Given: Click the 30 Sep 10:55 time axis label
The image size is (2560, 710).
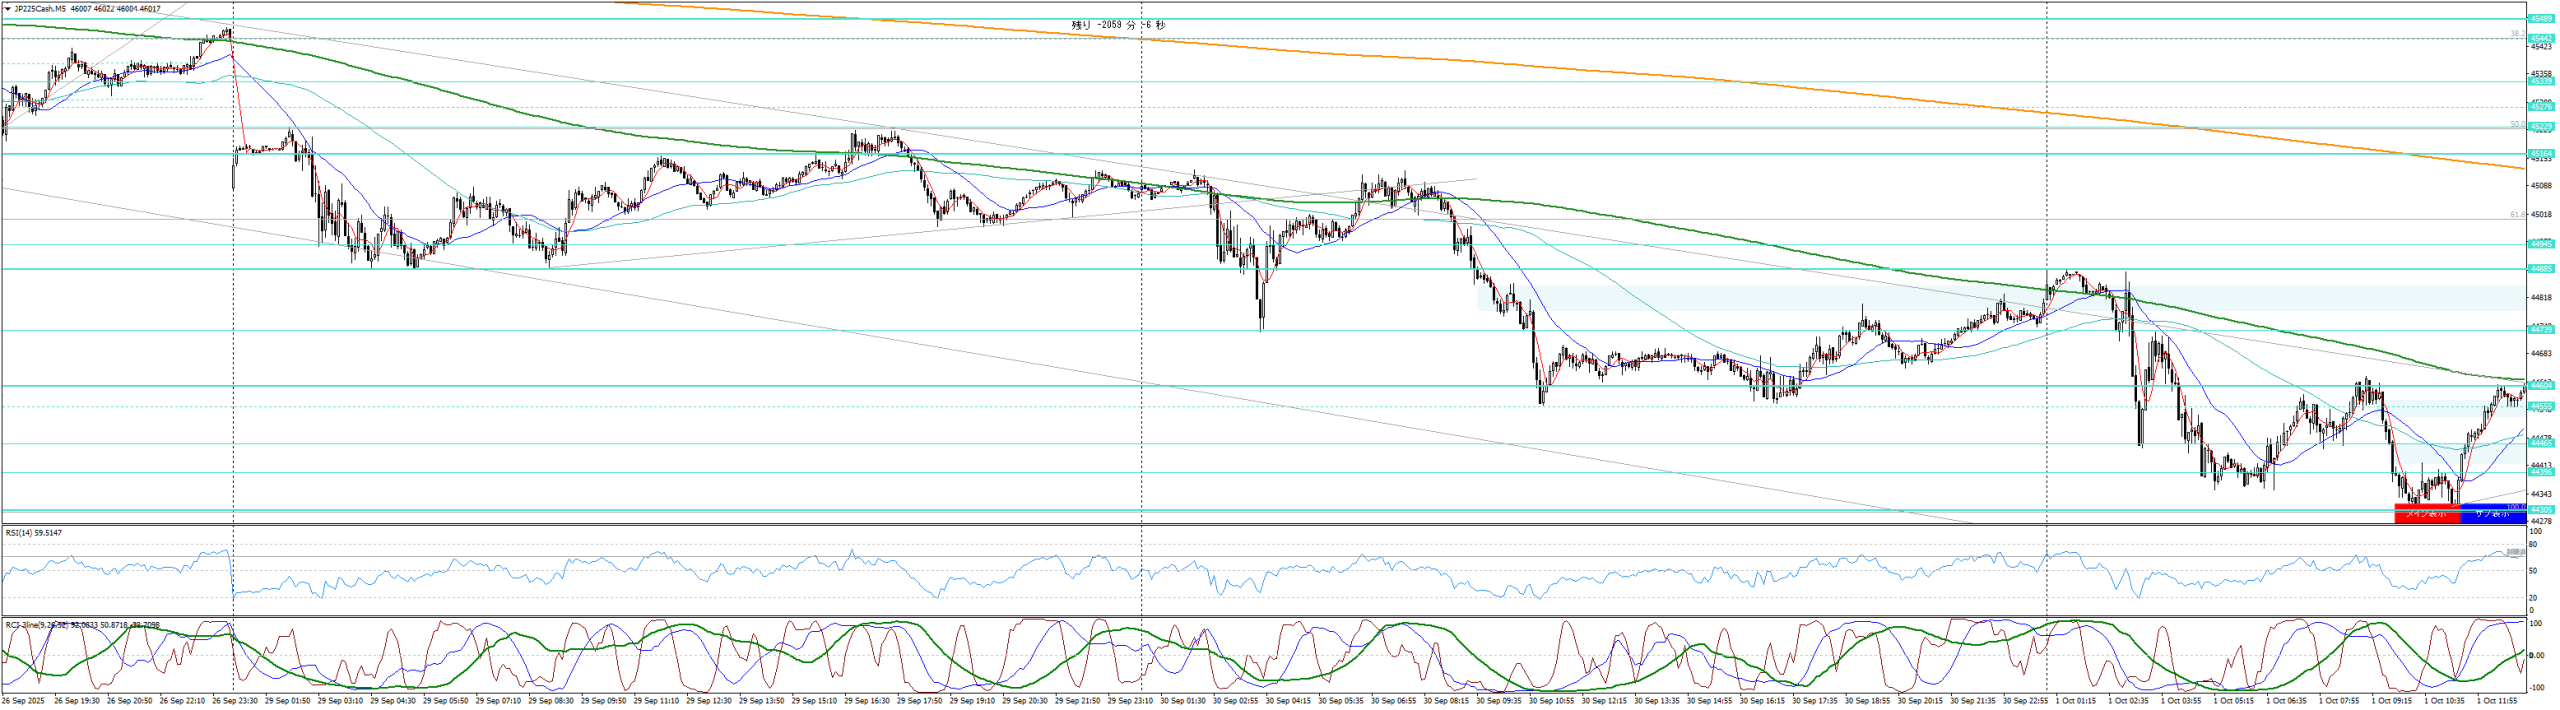Looking at the screenshot, I should coord(1550,701).
